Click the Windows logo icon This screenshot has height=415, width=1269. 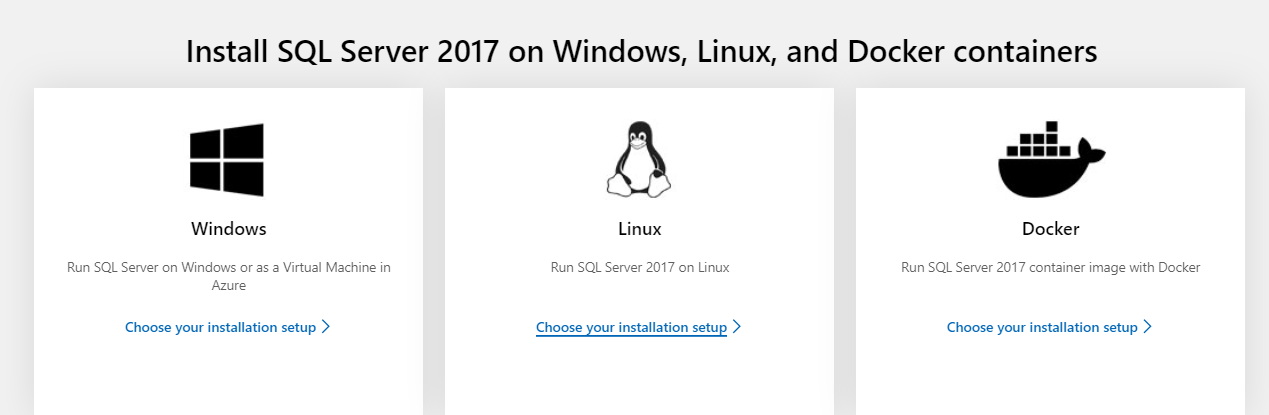pos(227,160)
